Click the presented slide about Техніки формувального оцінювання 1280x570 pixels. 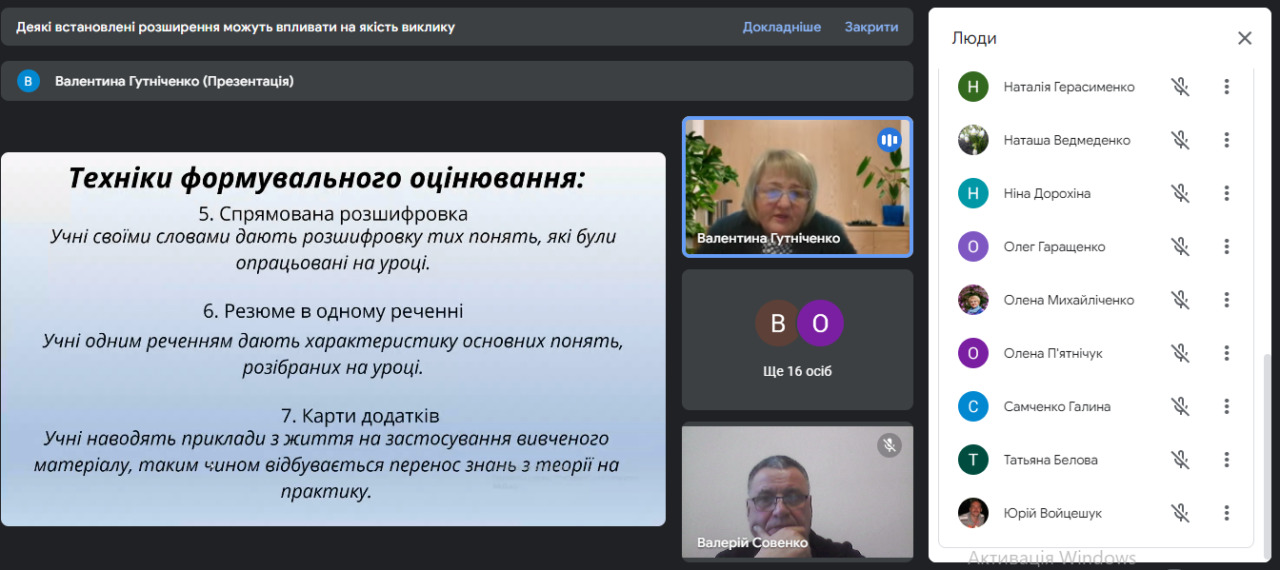click(x=333, y=339)
